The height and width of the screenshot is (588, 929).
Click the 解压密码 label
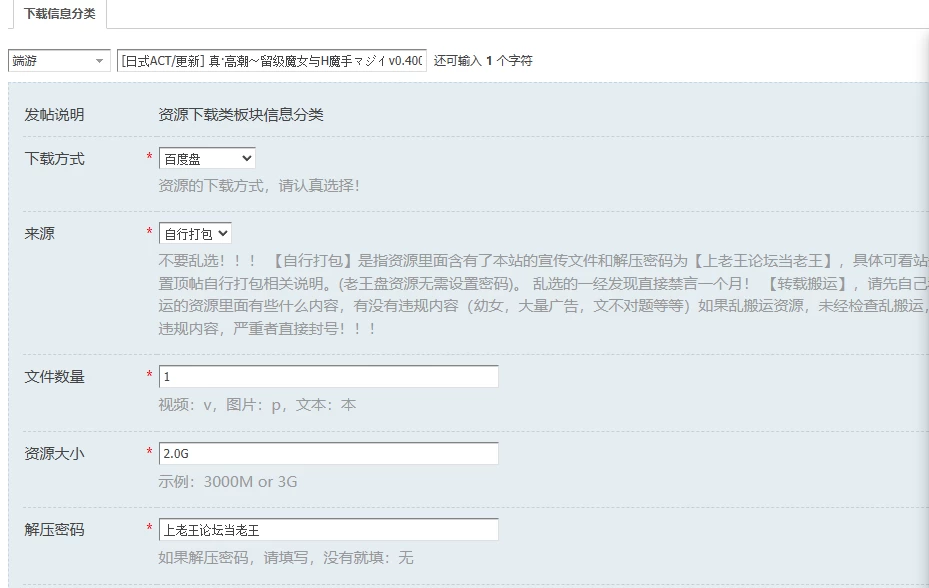click(55, 530)
